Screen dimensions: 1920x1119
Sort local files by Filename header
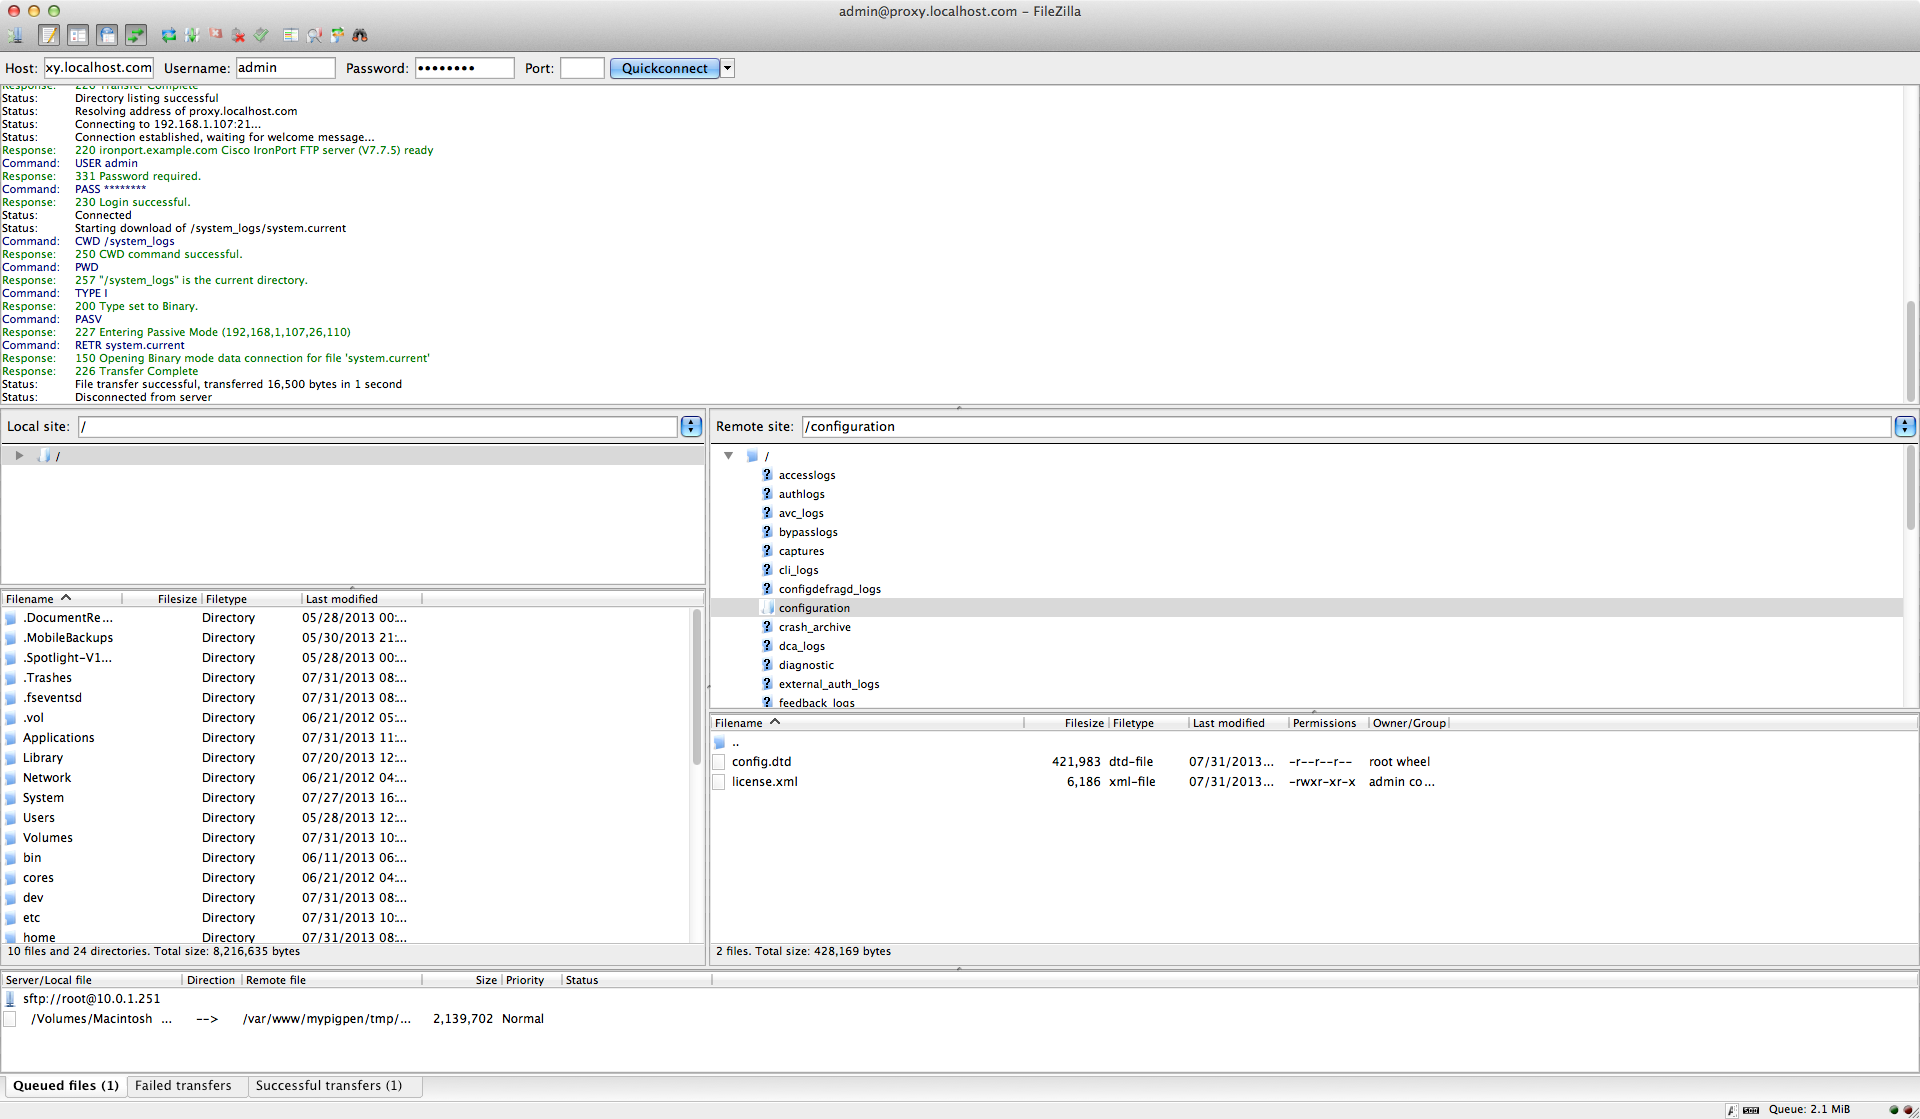[62, 599]
